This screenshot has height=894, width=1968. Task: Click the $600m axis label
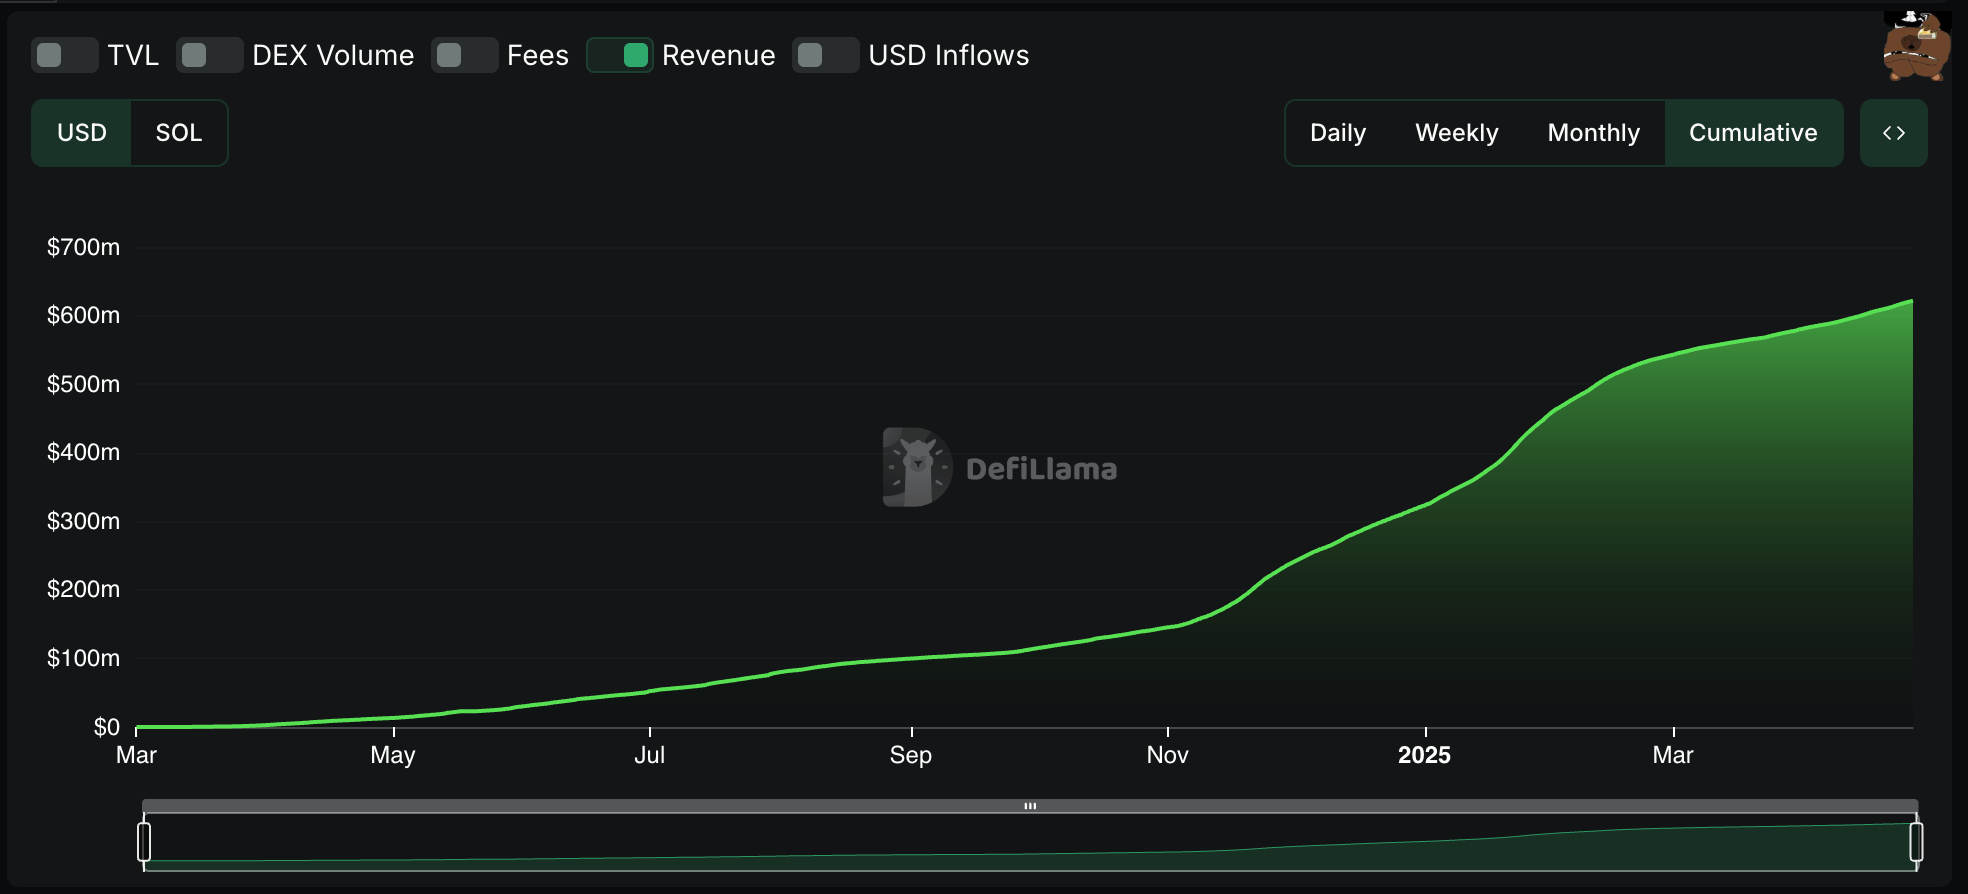click(83, 315)
